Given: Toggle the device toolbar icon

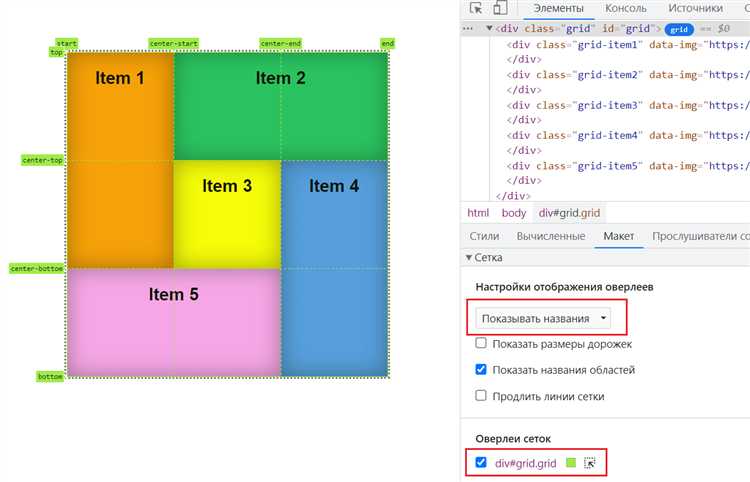Looking at the screenshot, I should tap(500, 8).
